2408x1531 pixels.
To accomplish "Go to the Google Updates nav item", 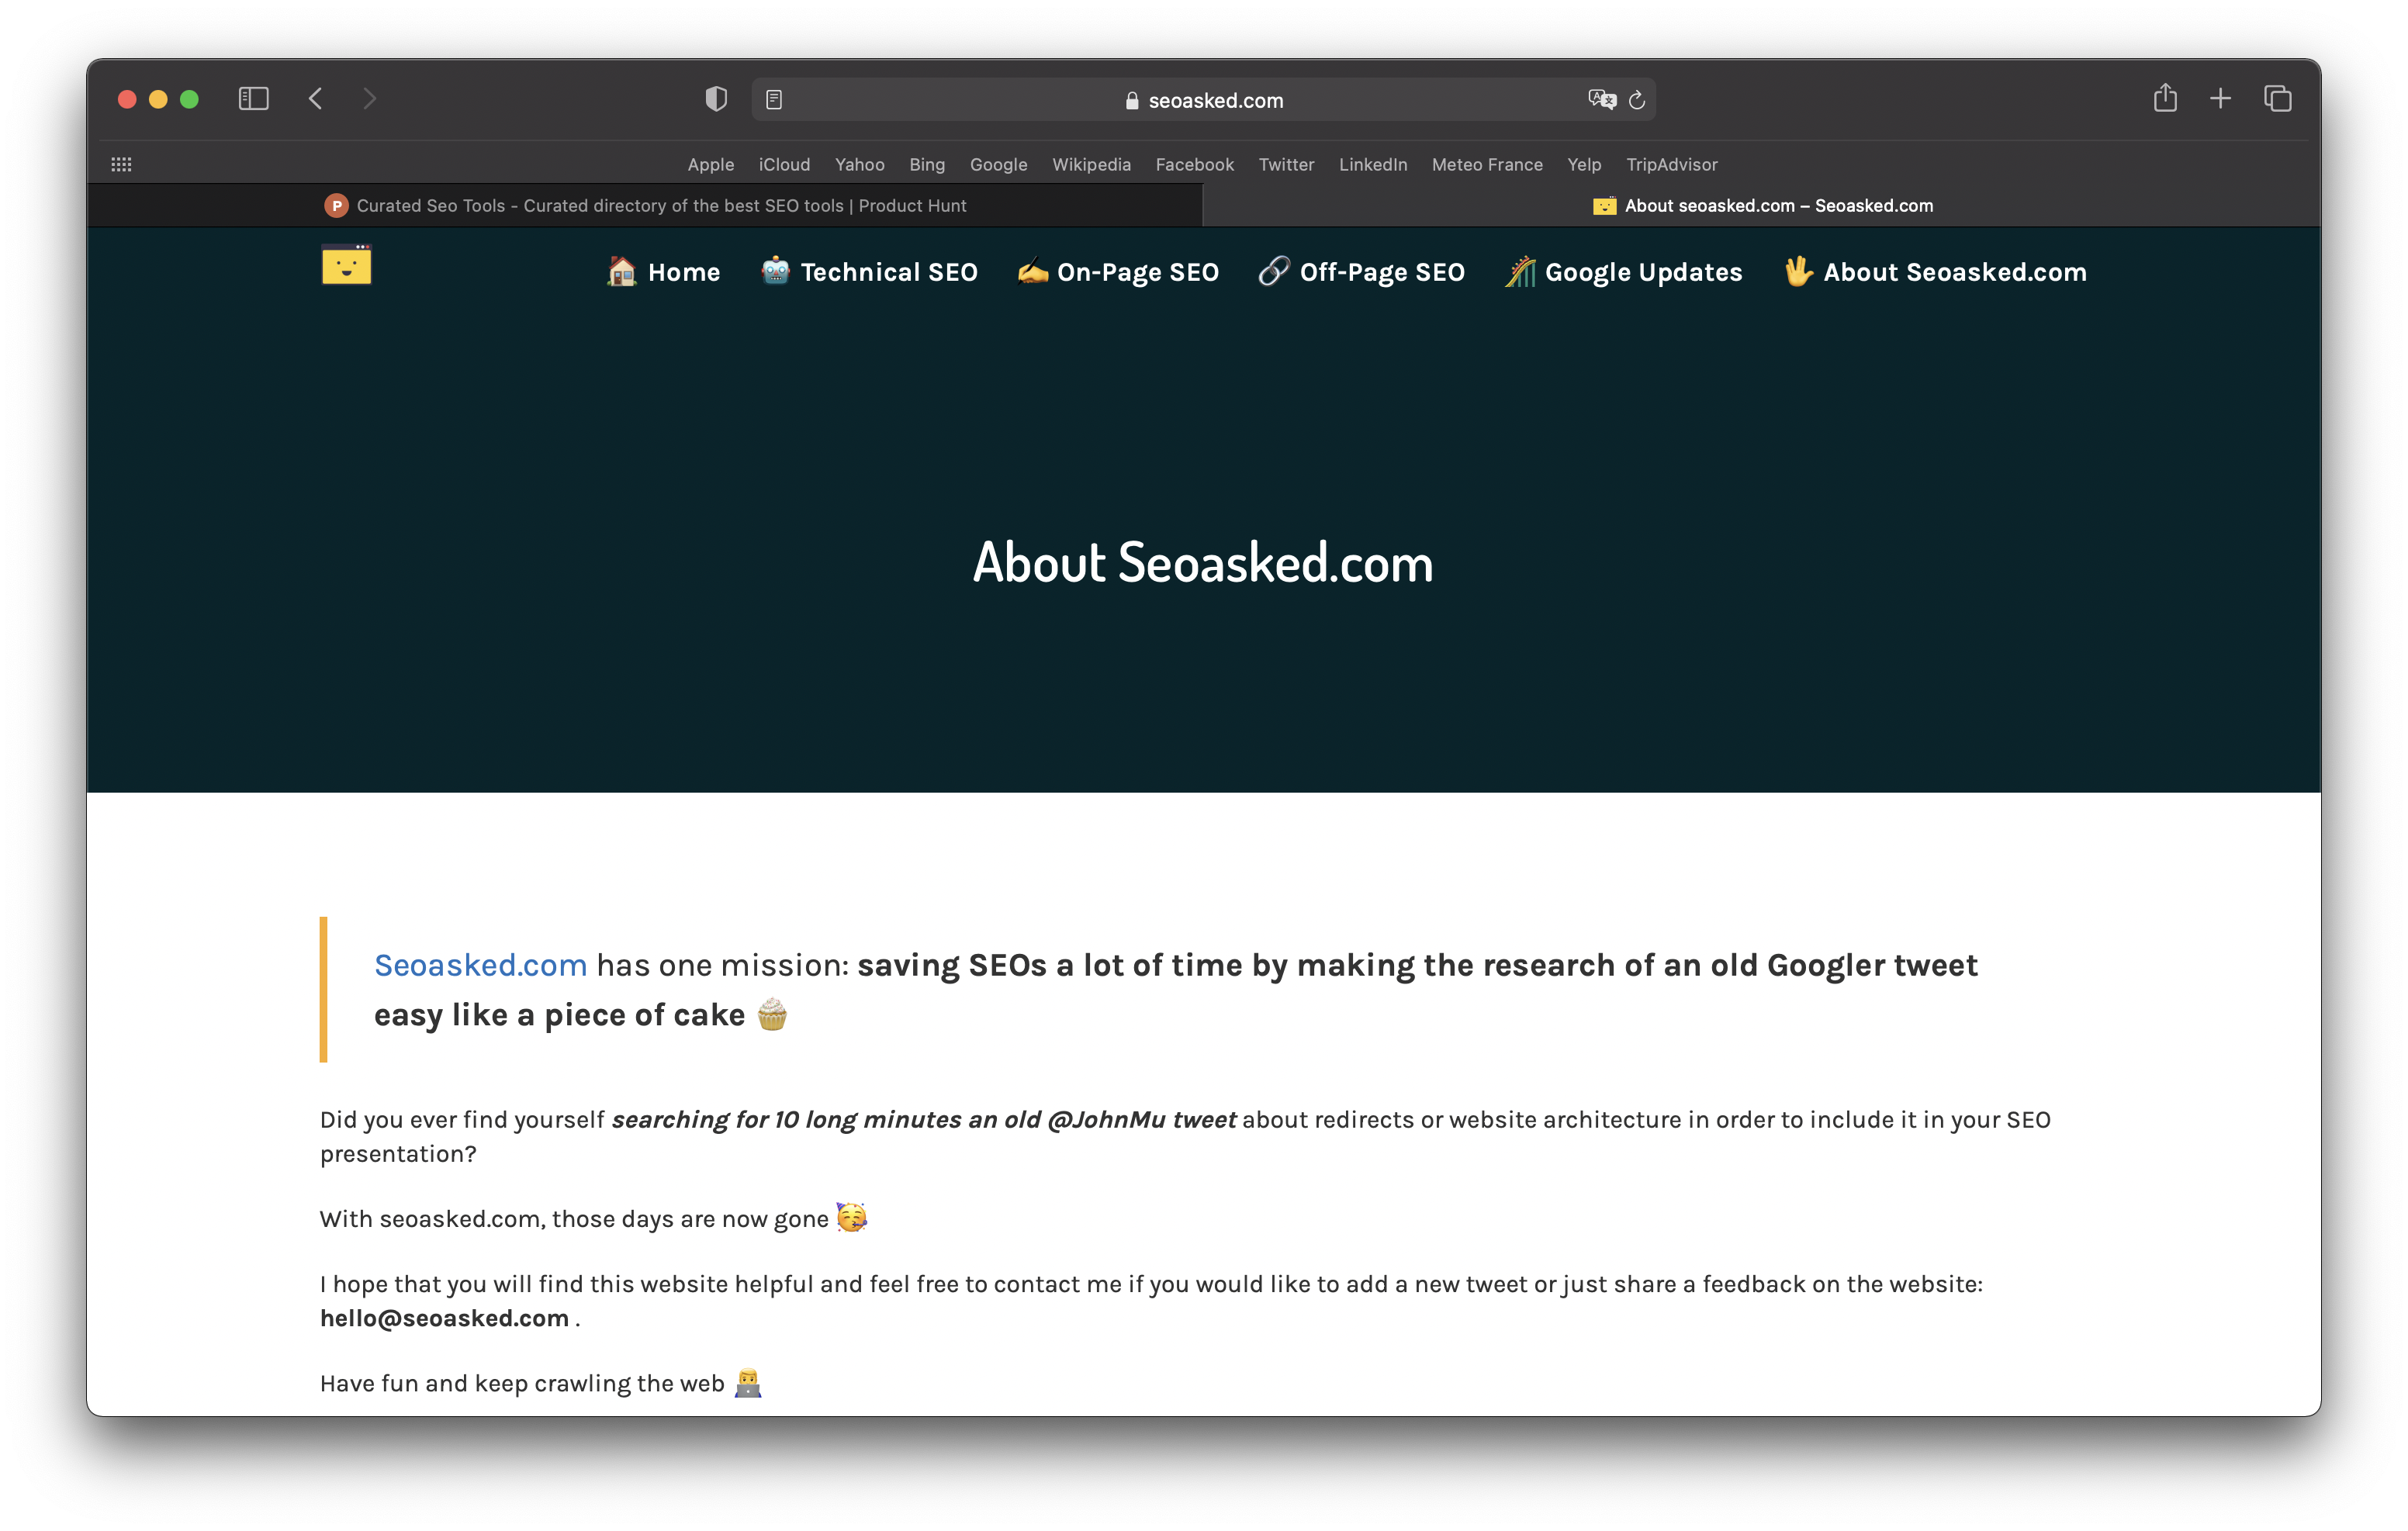I will pyautogui.click(x=1624, y=272).
